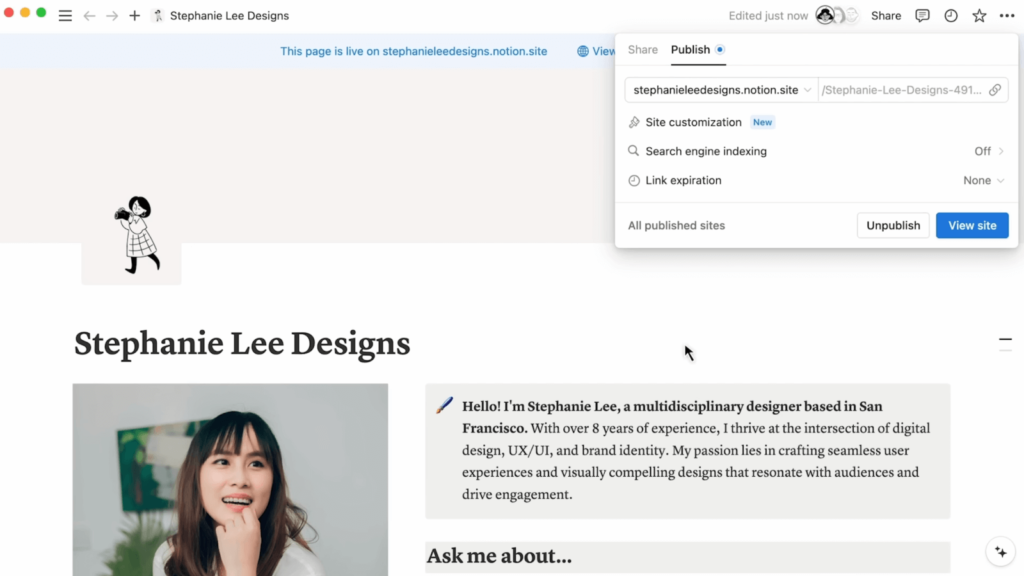
Task: Open the comments panel icon
Action: point(922,16)
